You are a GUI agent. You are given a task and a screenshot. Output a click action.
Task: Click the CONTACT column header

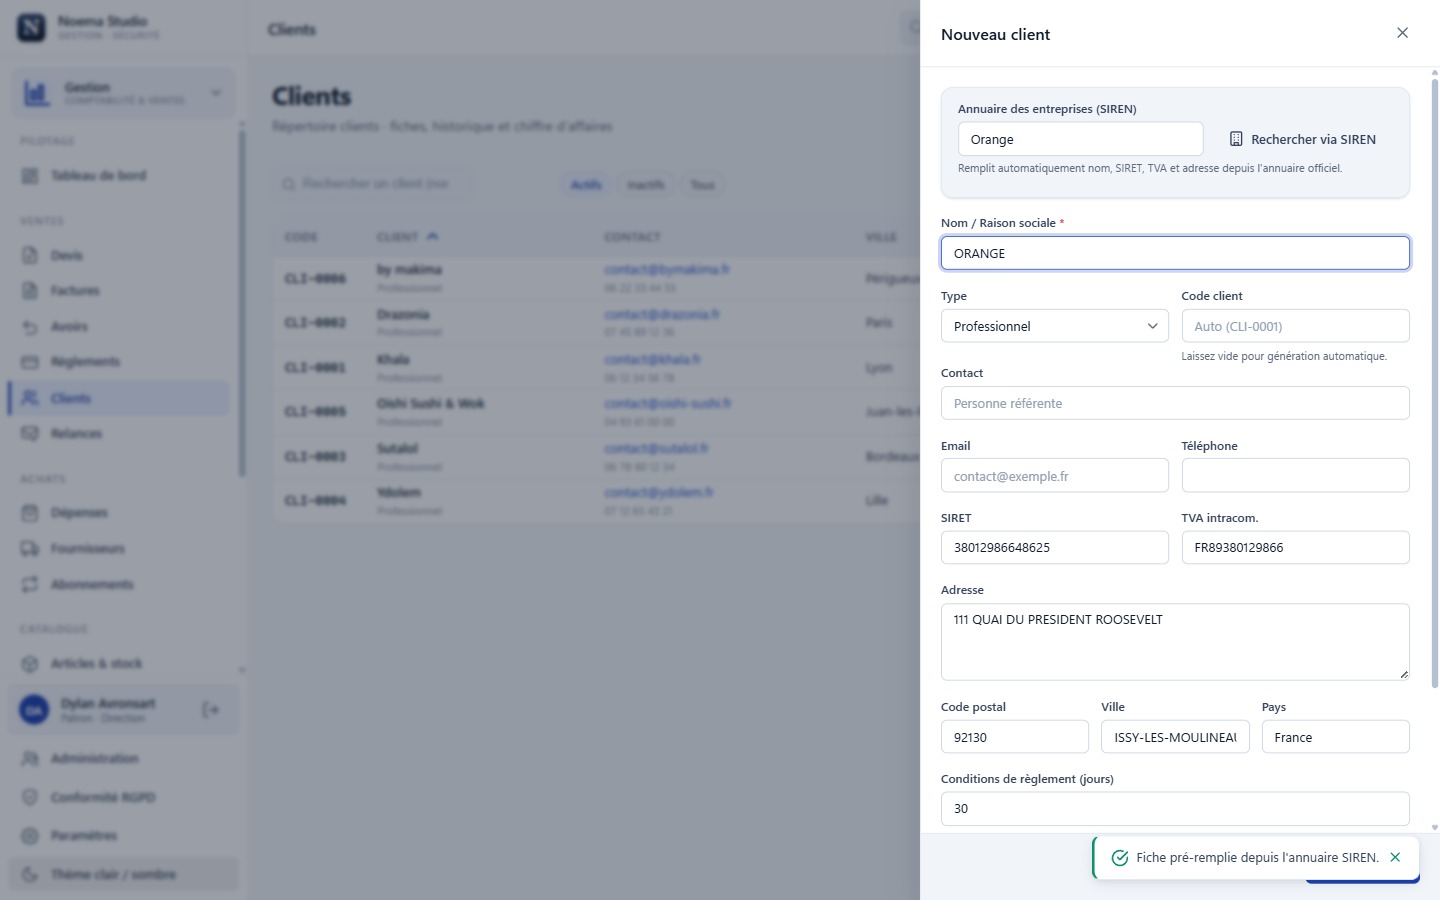[x=632, y=237]
